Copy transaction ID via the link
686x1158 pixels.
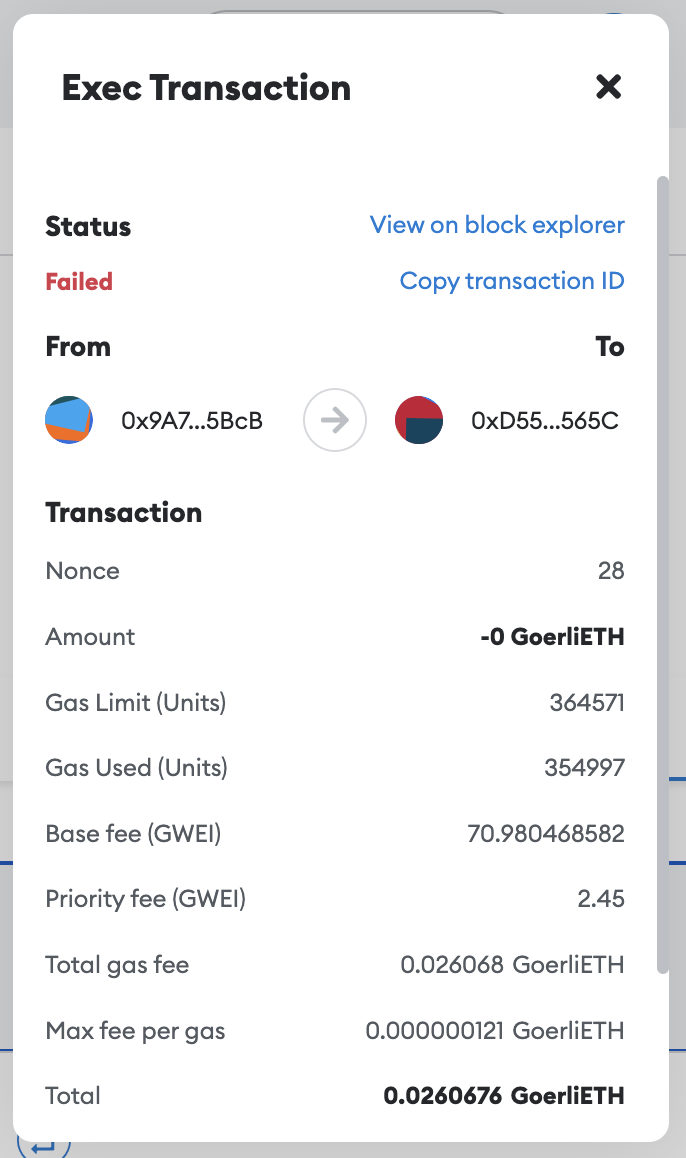[x=512, y=281]
